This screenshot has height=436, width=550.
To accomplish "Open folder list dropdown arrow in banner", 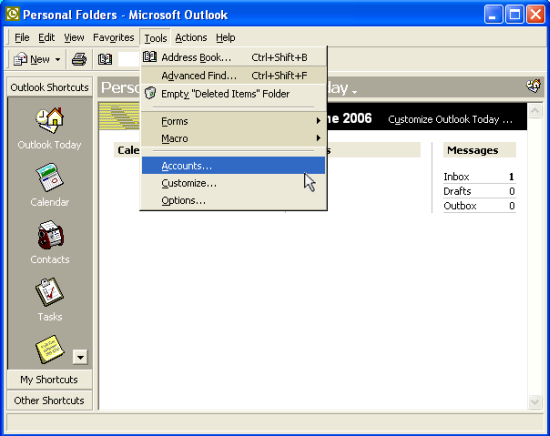I will 355,92.
